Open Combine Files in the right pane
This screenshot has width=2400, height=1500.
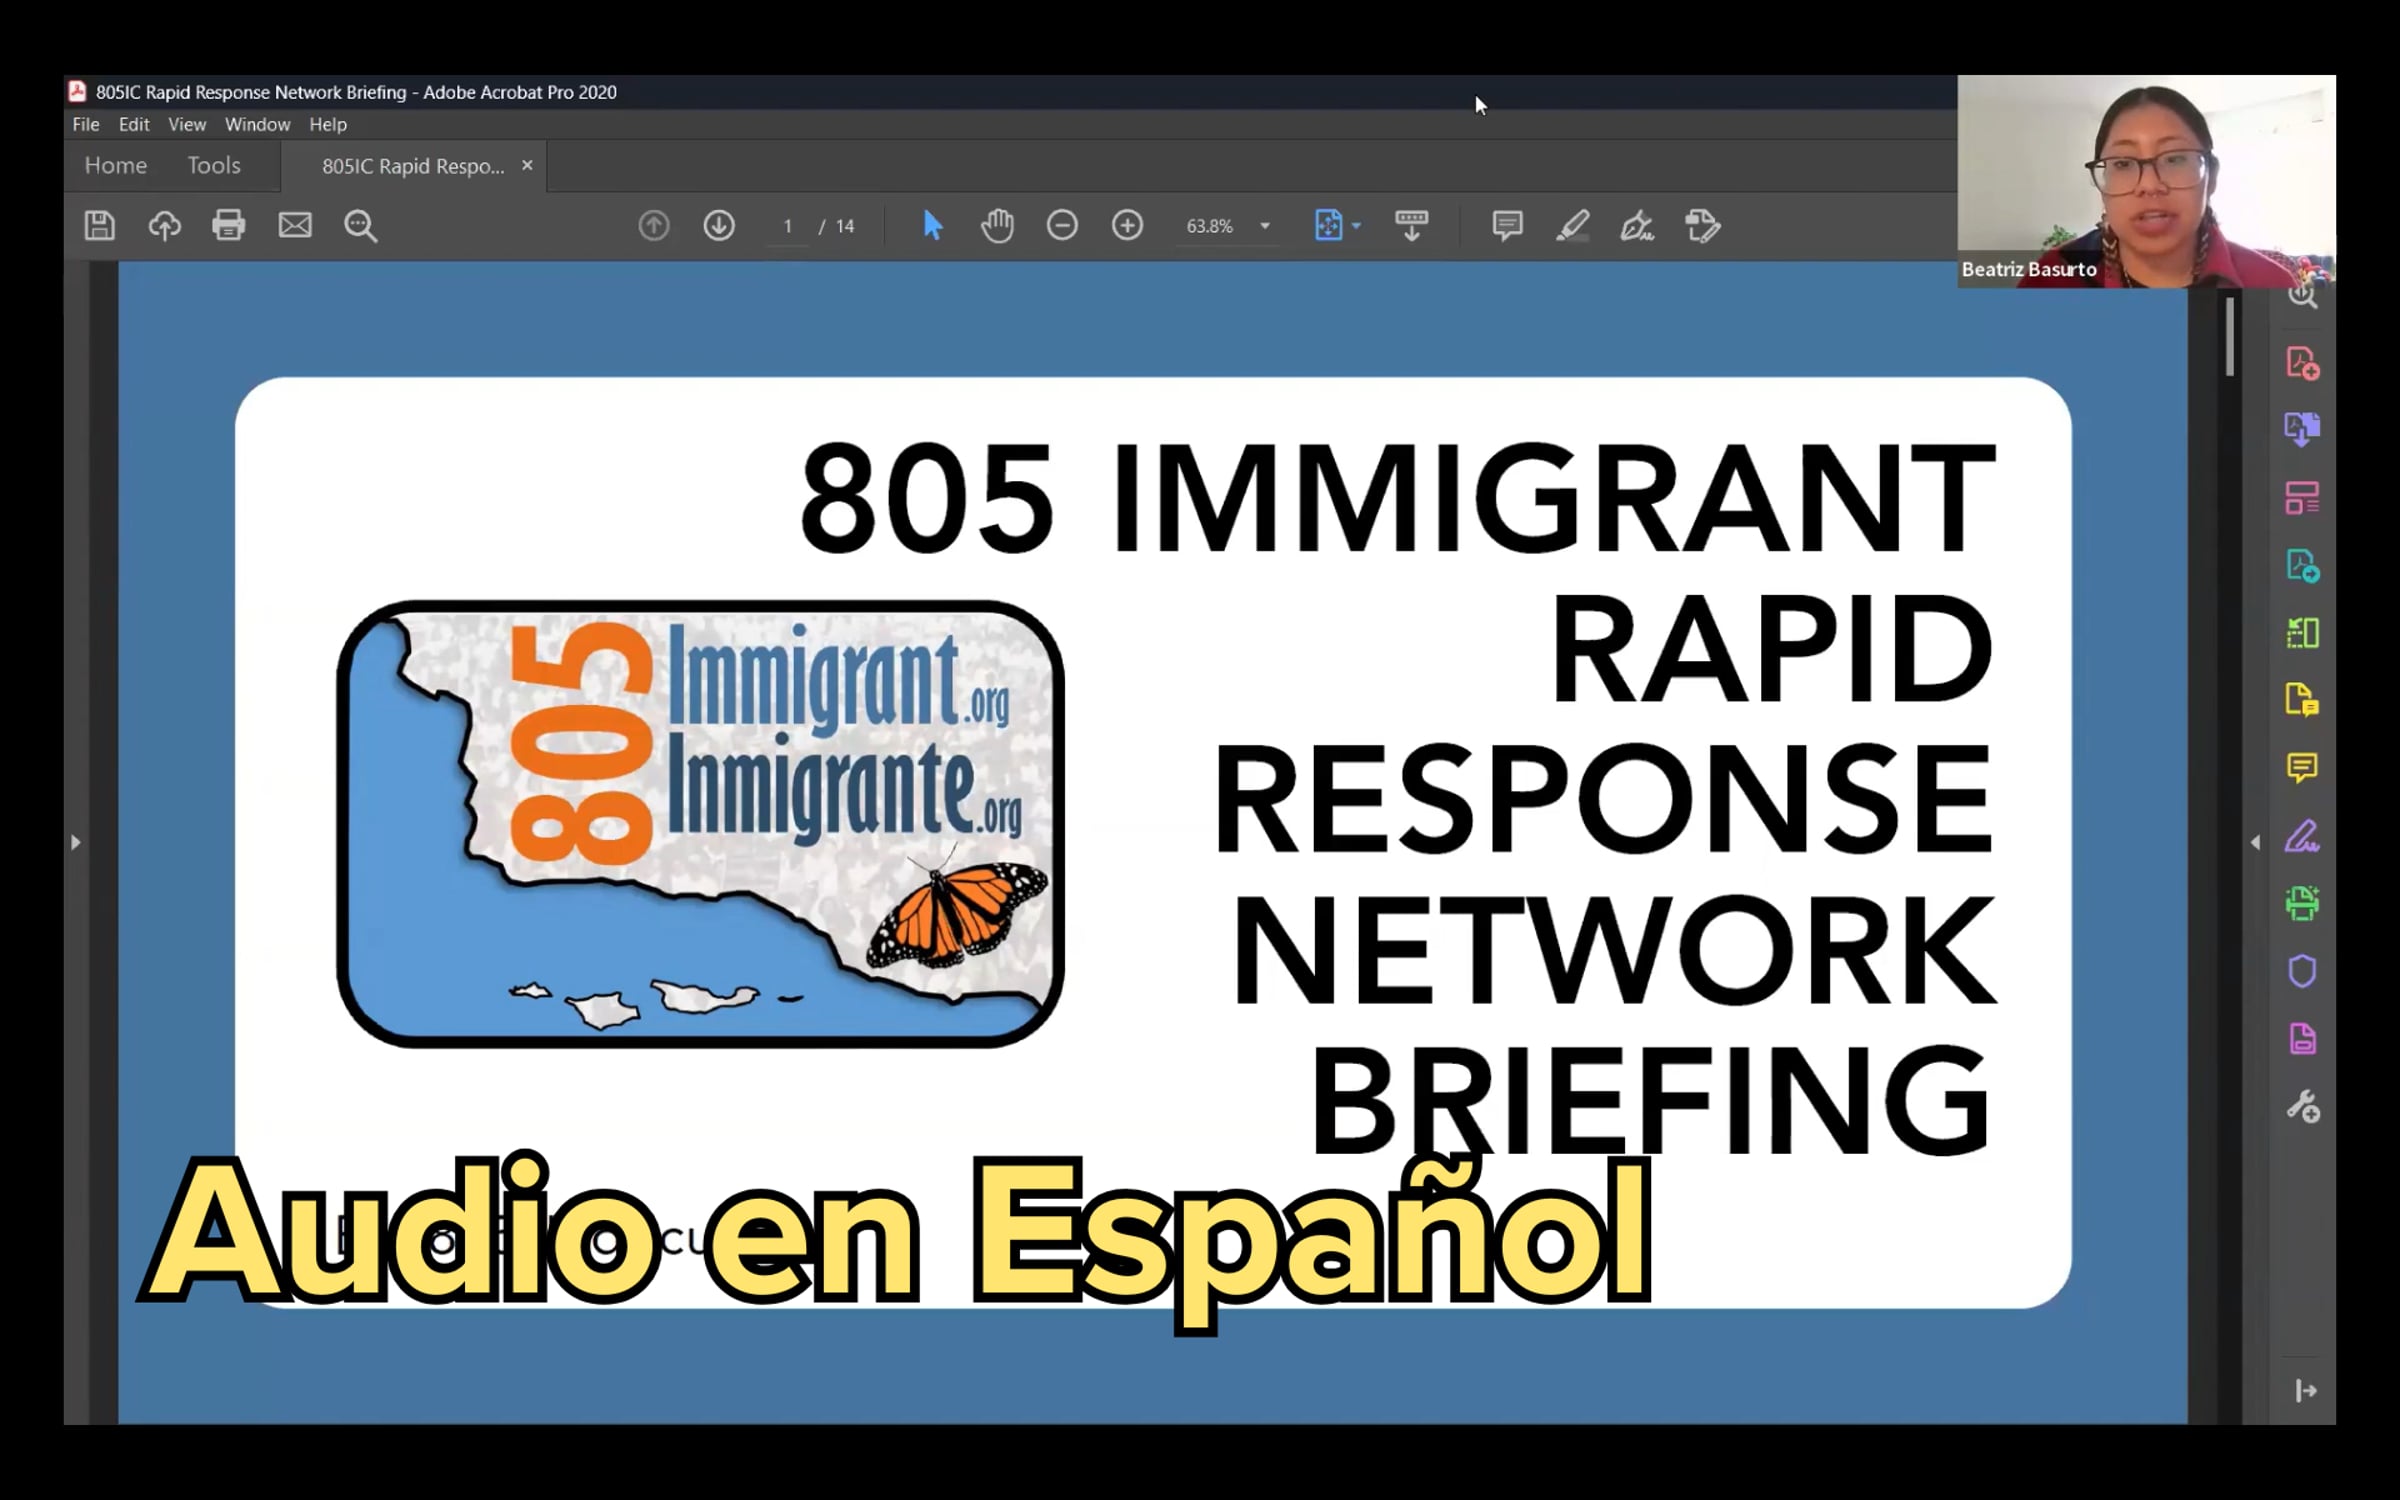(x=2302, y=429)
